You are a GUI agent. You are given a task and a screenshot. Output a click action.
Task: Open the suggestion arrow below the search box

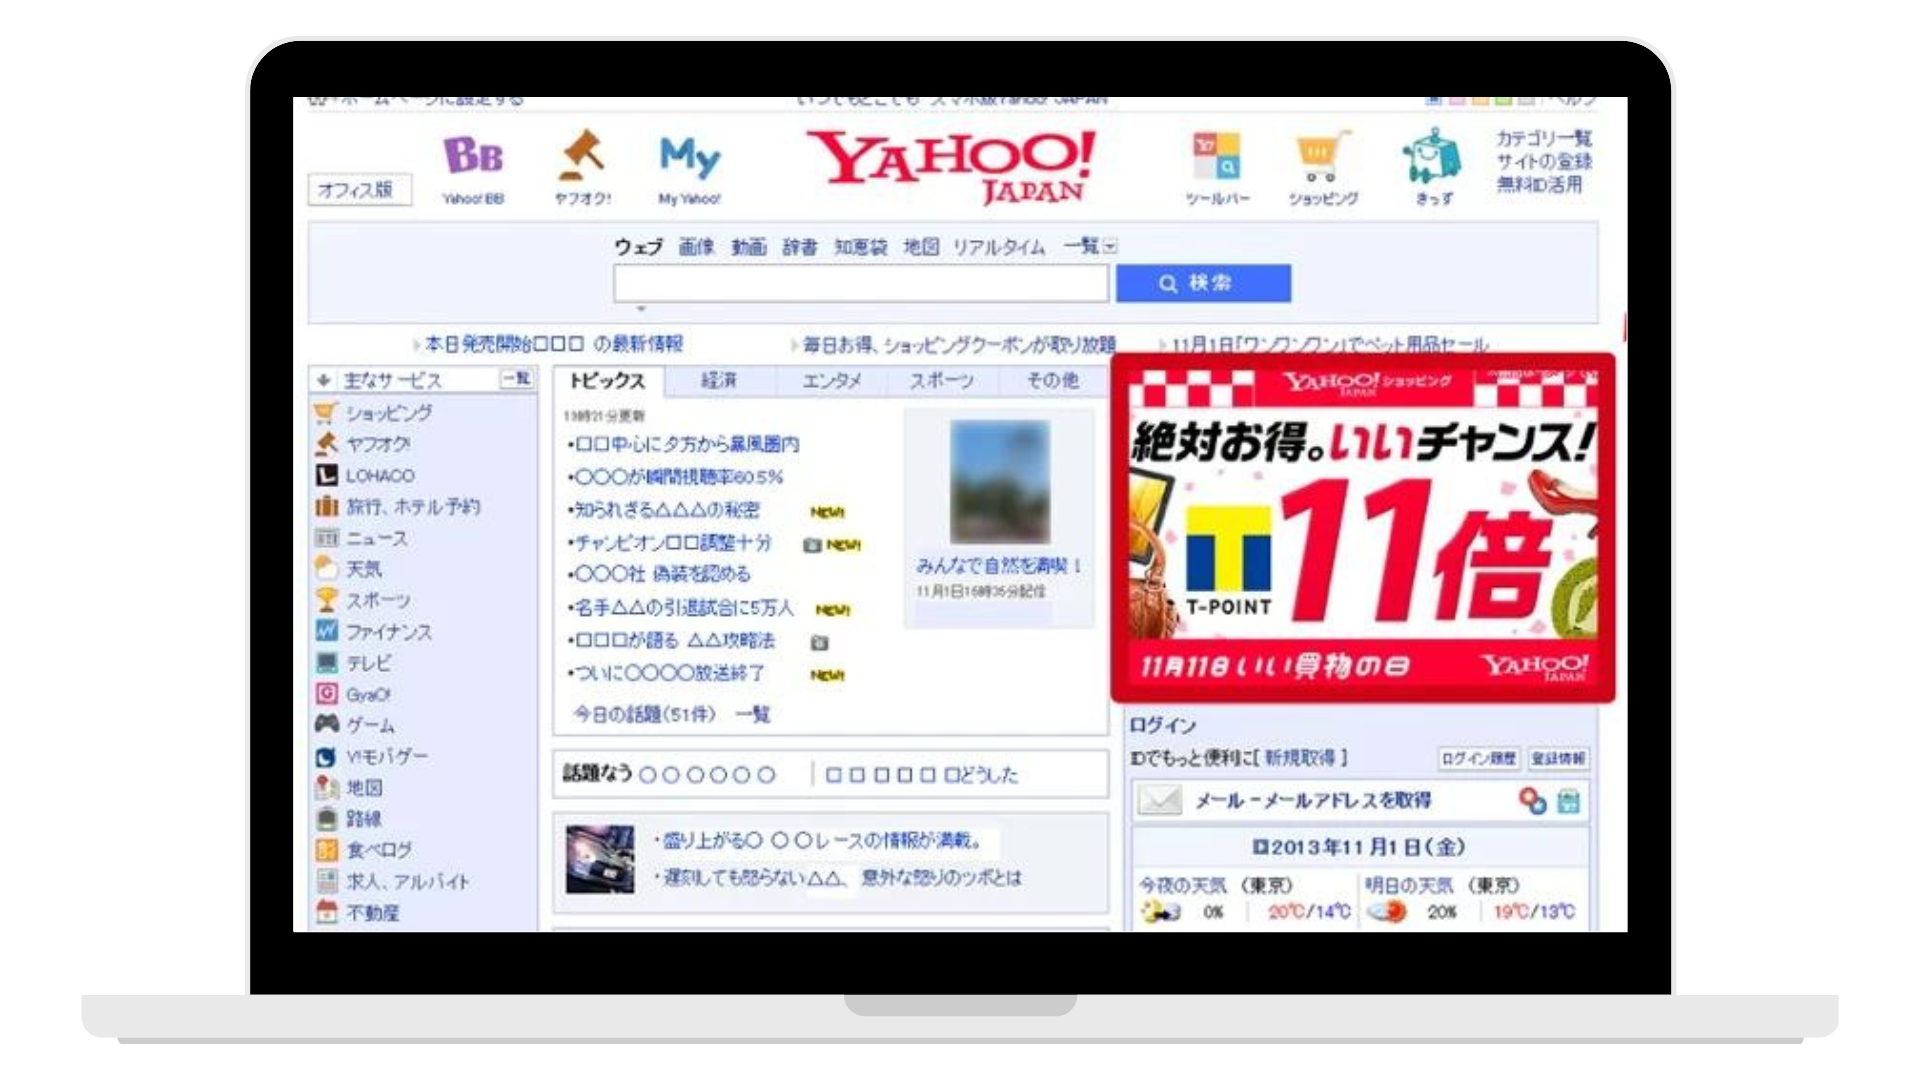pos(641,309)
